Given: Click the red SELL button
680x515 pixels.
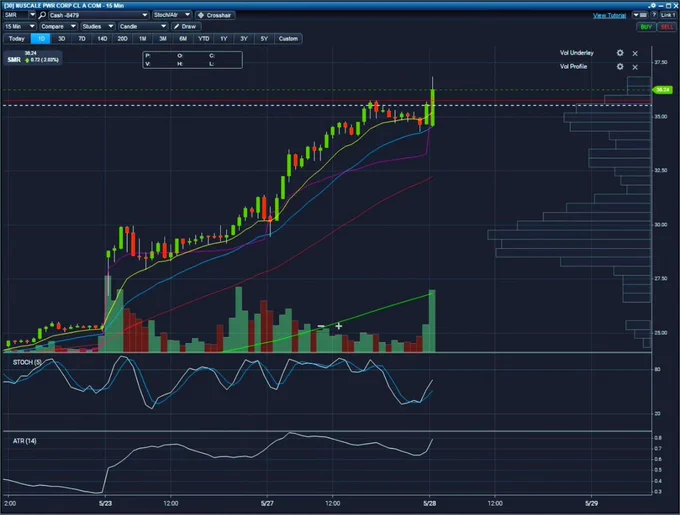Looking at the screenshot, I should pos(667,27).
